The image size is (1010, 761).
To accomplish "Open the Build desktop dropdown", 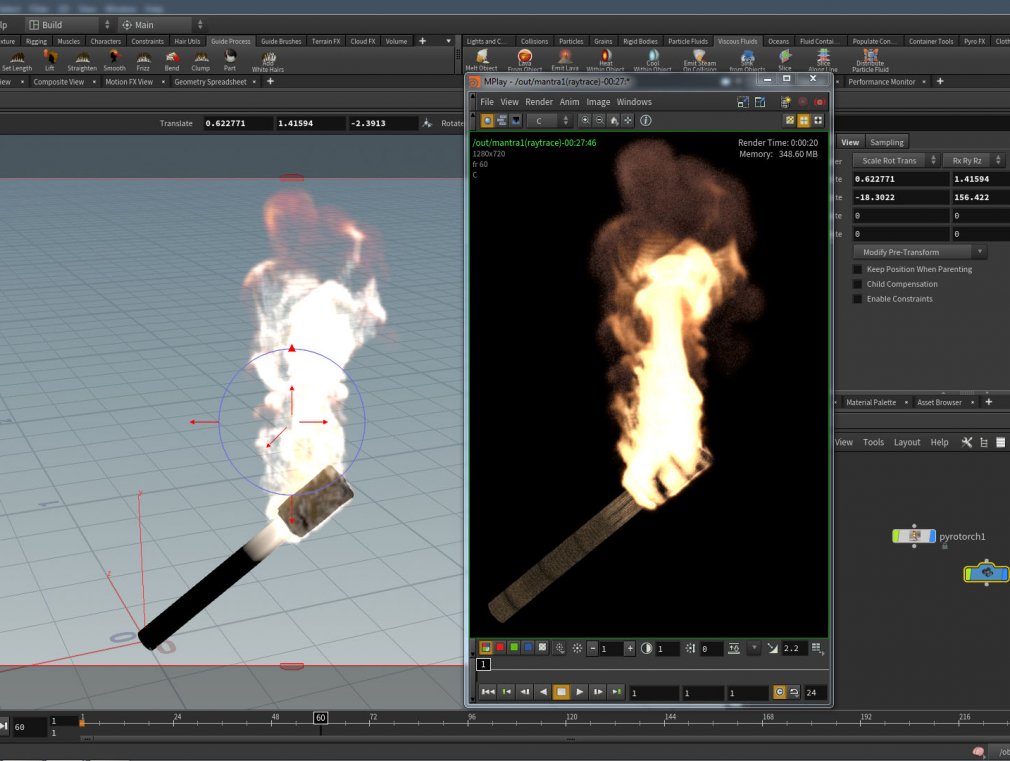I will [69, 25].
